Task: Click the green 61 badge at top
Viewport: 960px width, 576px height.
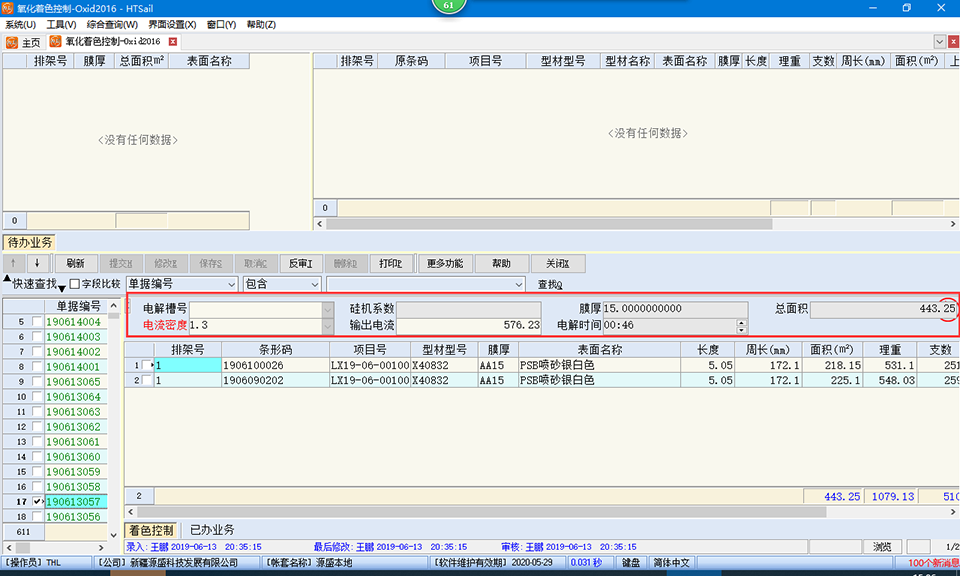Action: 447,5
